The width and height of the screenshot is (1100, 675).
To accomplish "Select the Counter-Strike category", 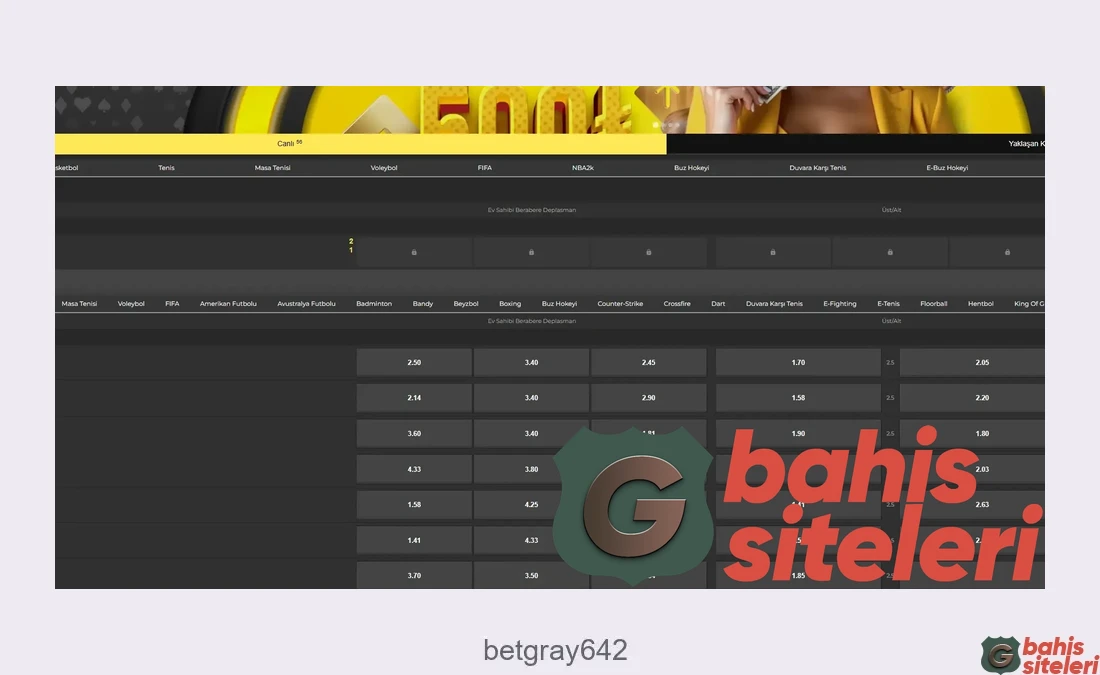I will tap(620, 303).
